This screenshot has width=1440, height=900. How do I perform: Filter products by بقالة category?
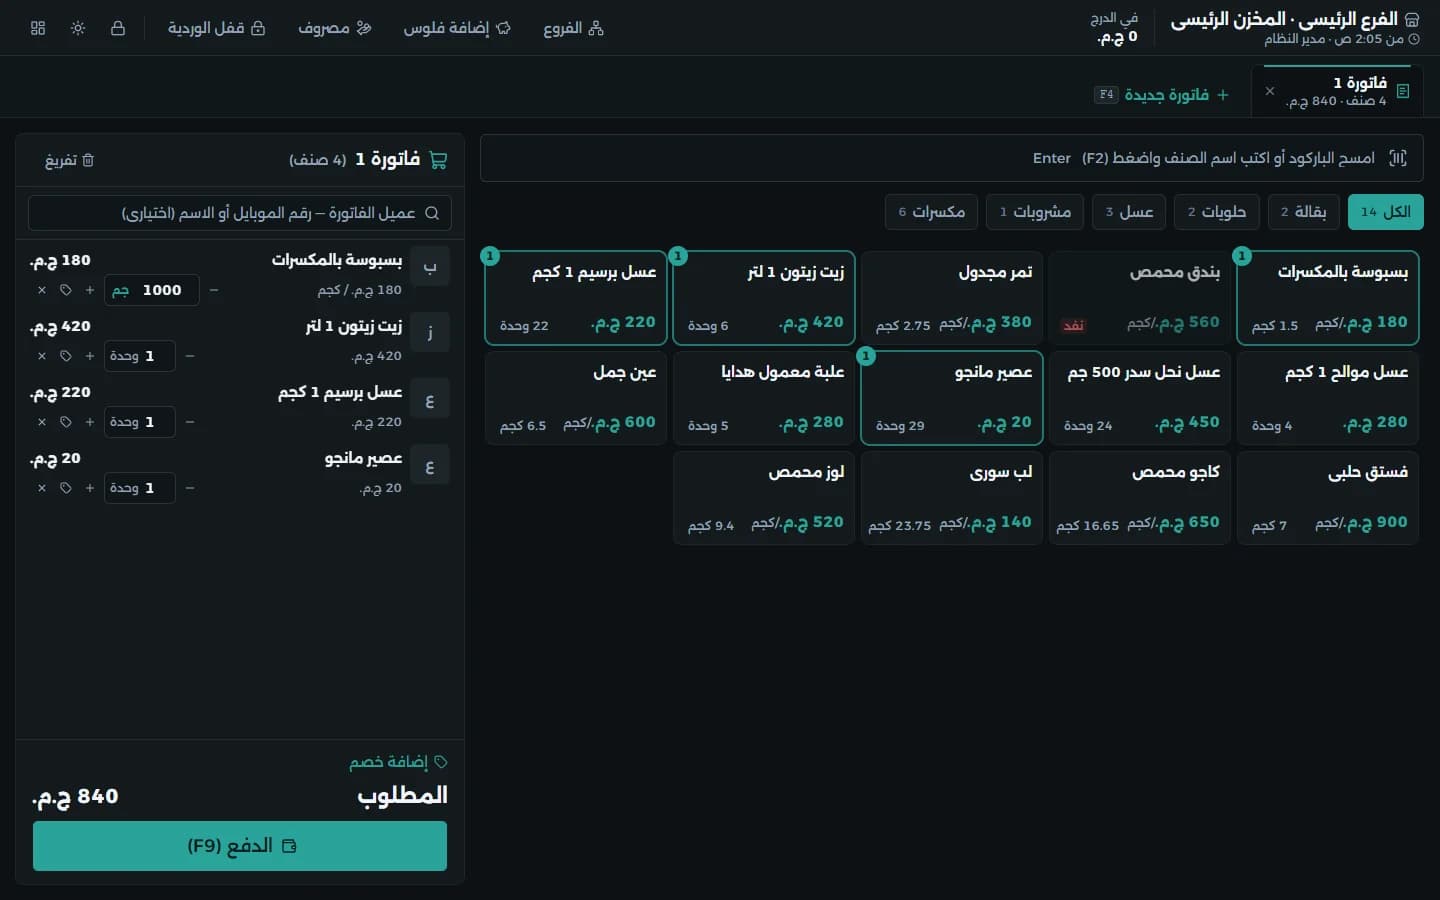(x=1303, y=212)
